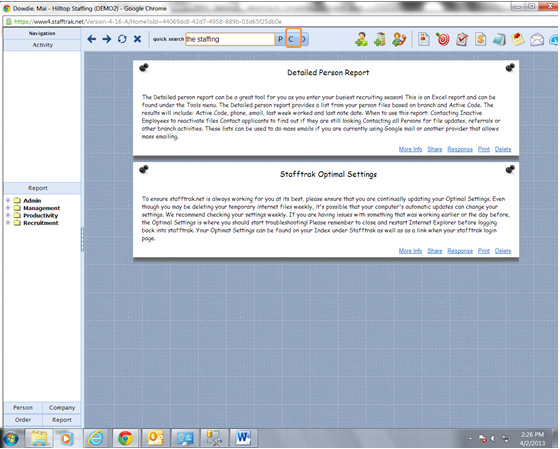Select the Recruitment report folder
The height and width of the screenshot is (449, 560).
pos(41,223)
